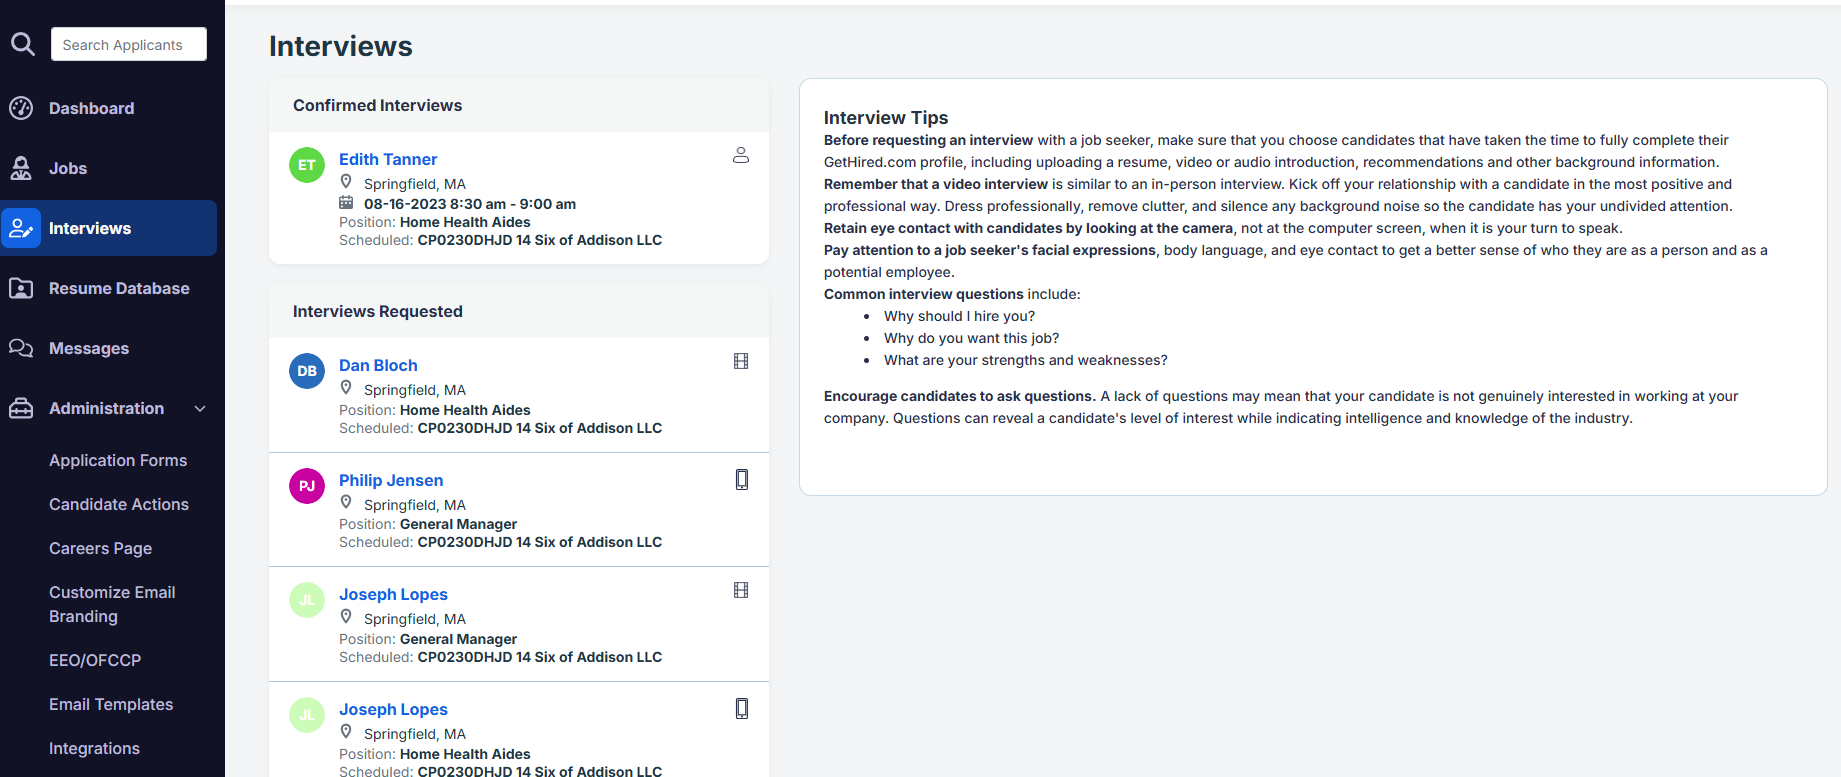The image size is (1841, 777).
Task: Click JL avatar on Joseph Lopes Home Health Aides card
Action: click(x=307, y=715)
